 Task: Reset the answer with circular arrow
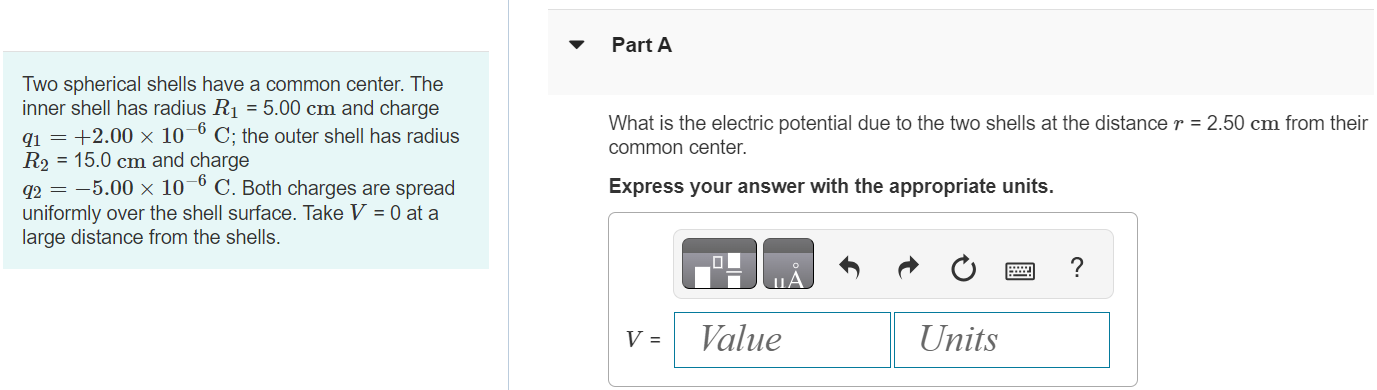pos(963,267)
